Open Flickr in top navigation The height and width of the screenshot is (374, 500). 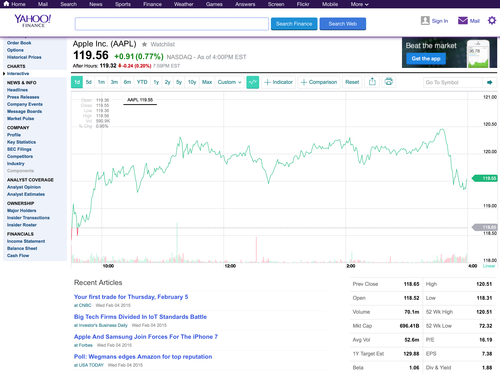pos(303,4)
